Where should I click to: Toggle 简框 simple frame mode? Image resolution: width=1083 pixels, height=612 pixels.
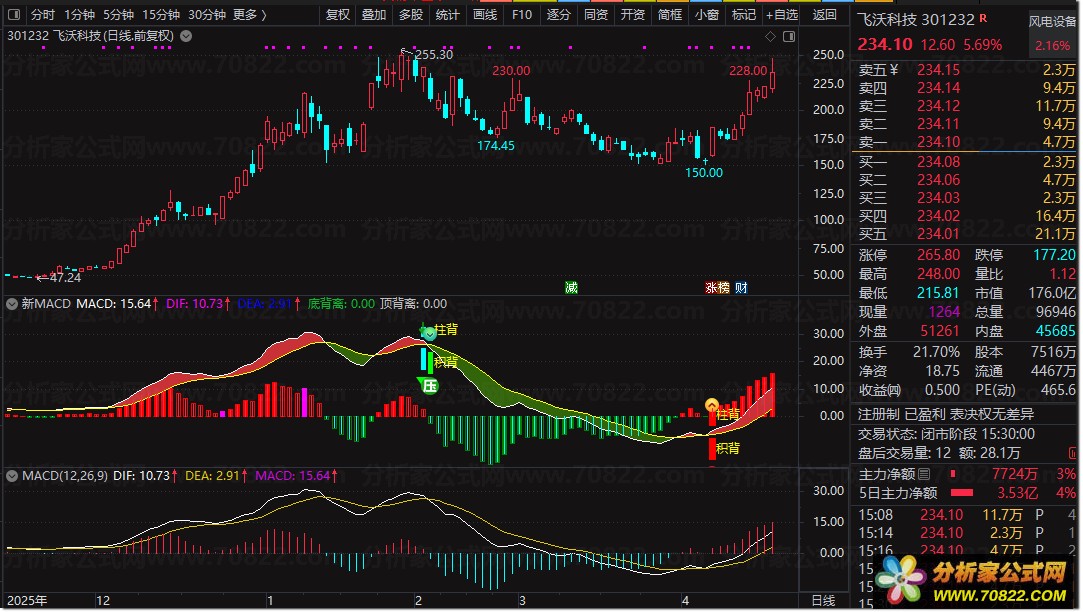point(669,15)
